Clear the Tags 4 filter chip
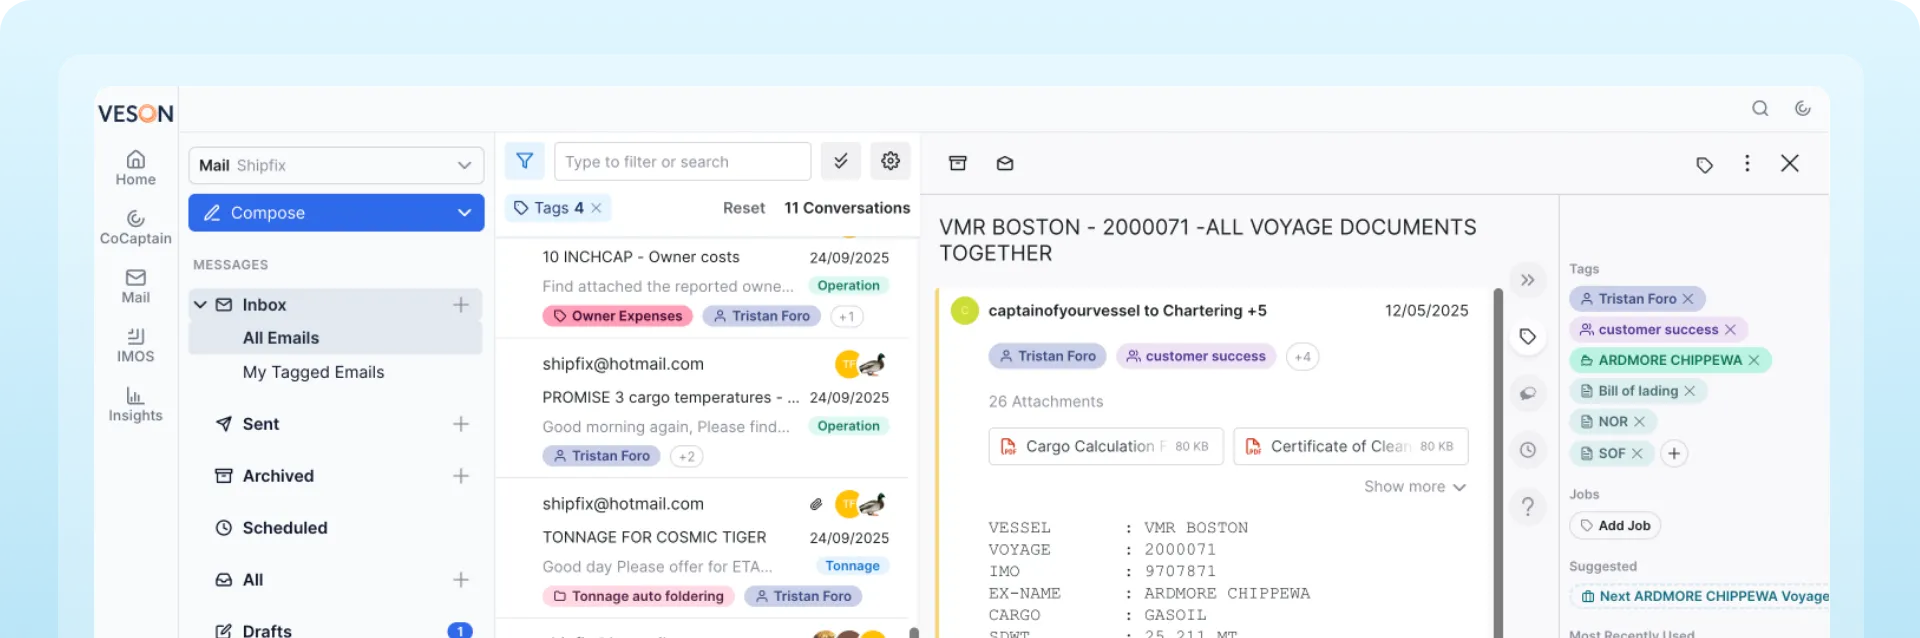Viewport: 1920px width, 638px height. tap(596, 208)
